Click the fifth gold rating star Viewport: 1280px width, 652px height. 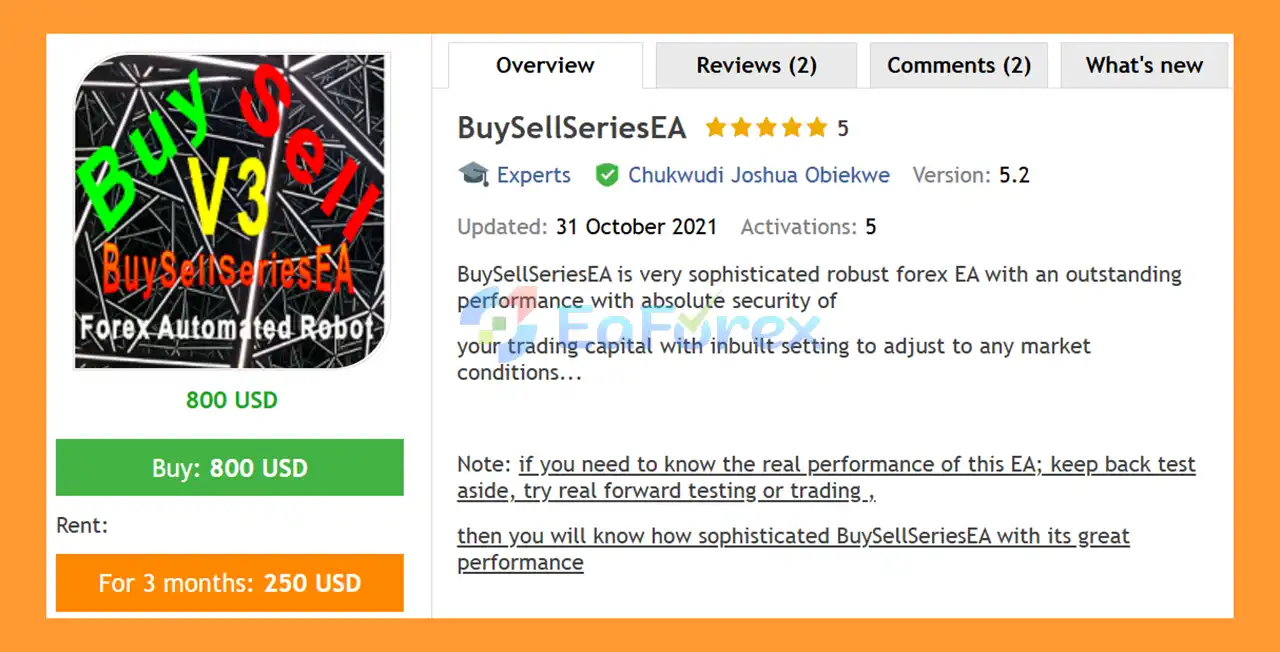coord(817,128)
